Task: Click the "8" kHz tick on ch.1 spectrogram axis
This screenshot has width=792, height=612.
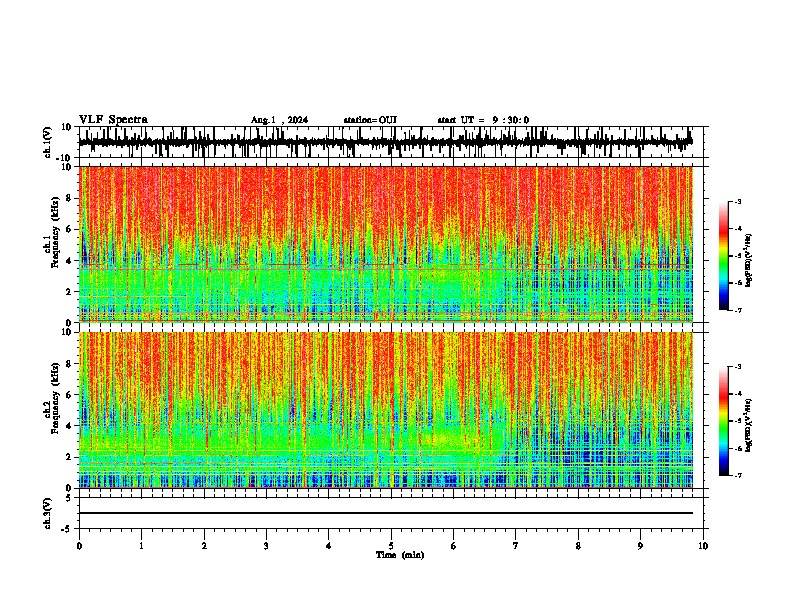Action: click(x=70, y=198)
